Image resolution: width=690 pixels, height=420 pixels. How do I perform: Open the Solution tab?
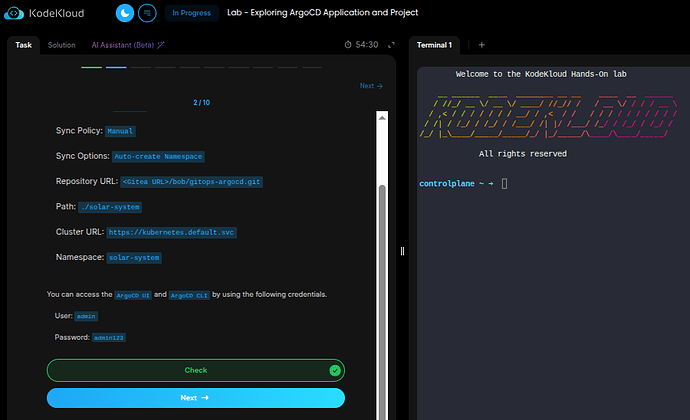coord(62,45)
